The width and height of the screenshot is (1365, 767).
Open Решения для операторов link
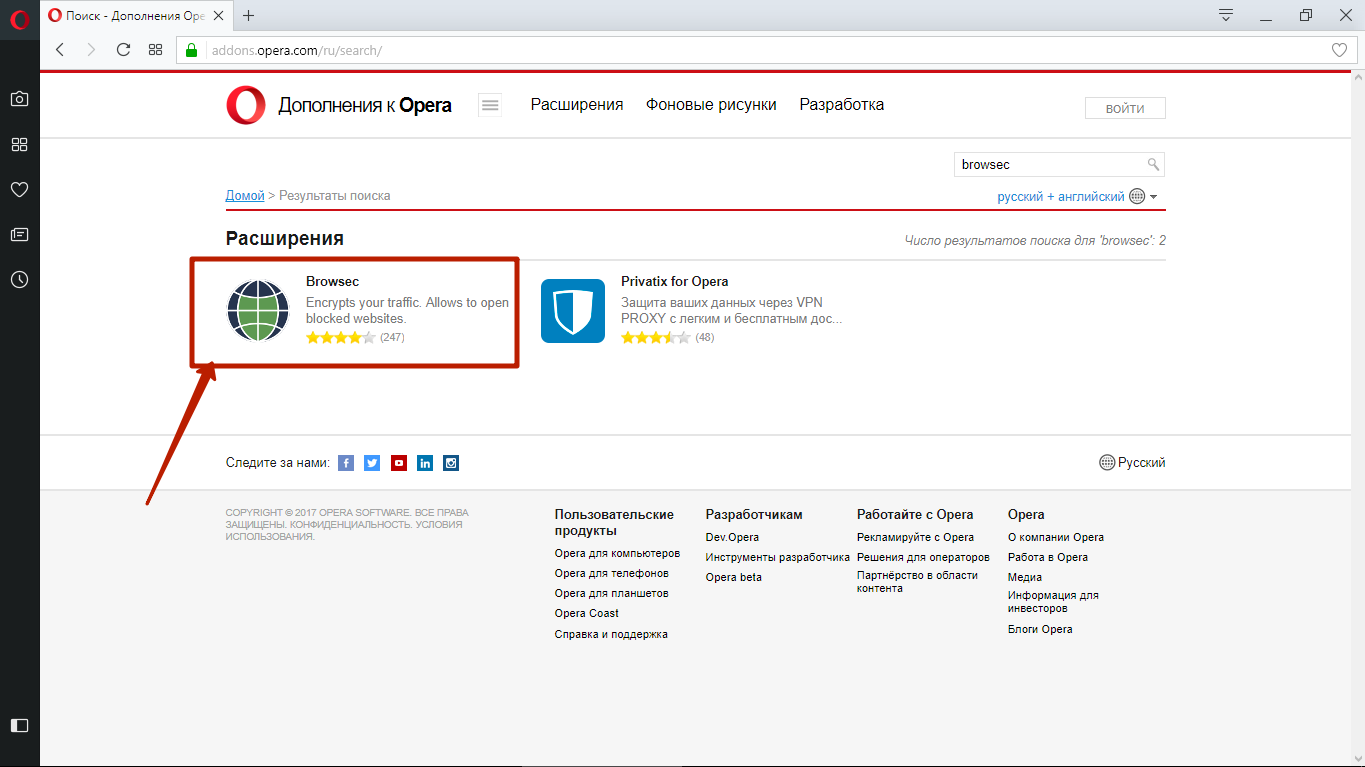923,558
